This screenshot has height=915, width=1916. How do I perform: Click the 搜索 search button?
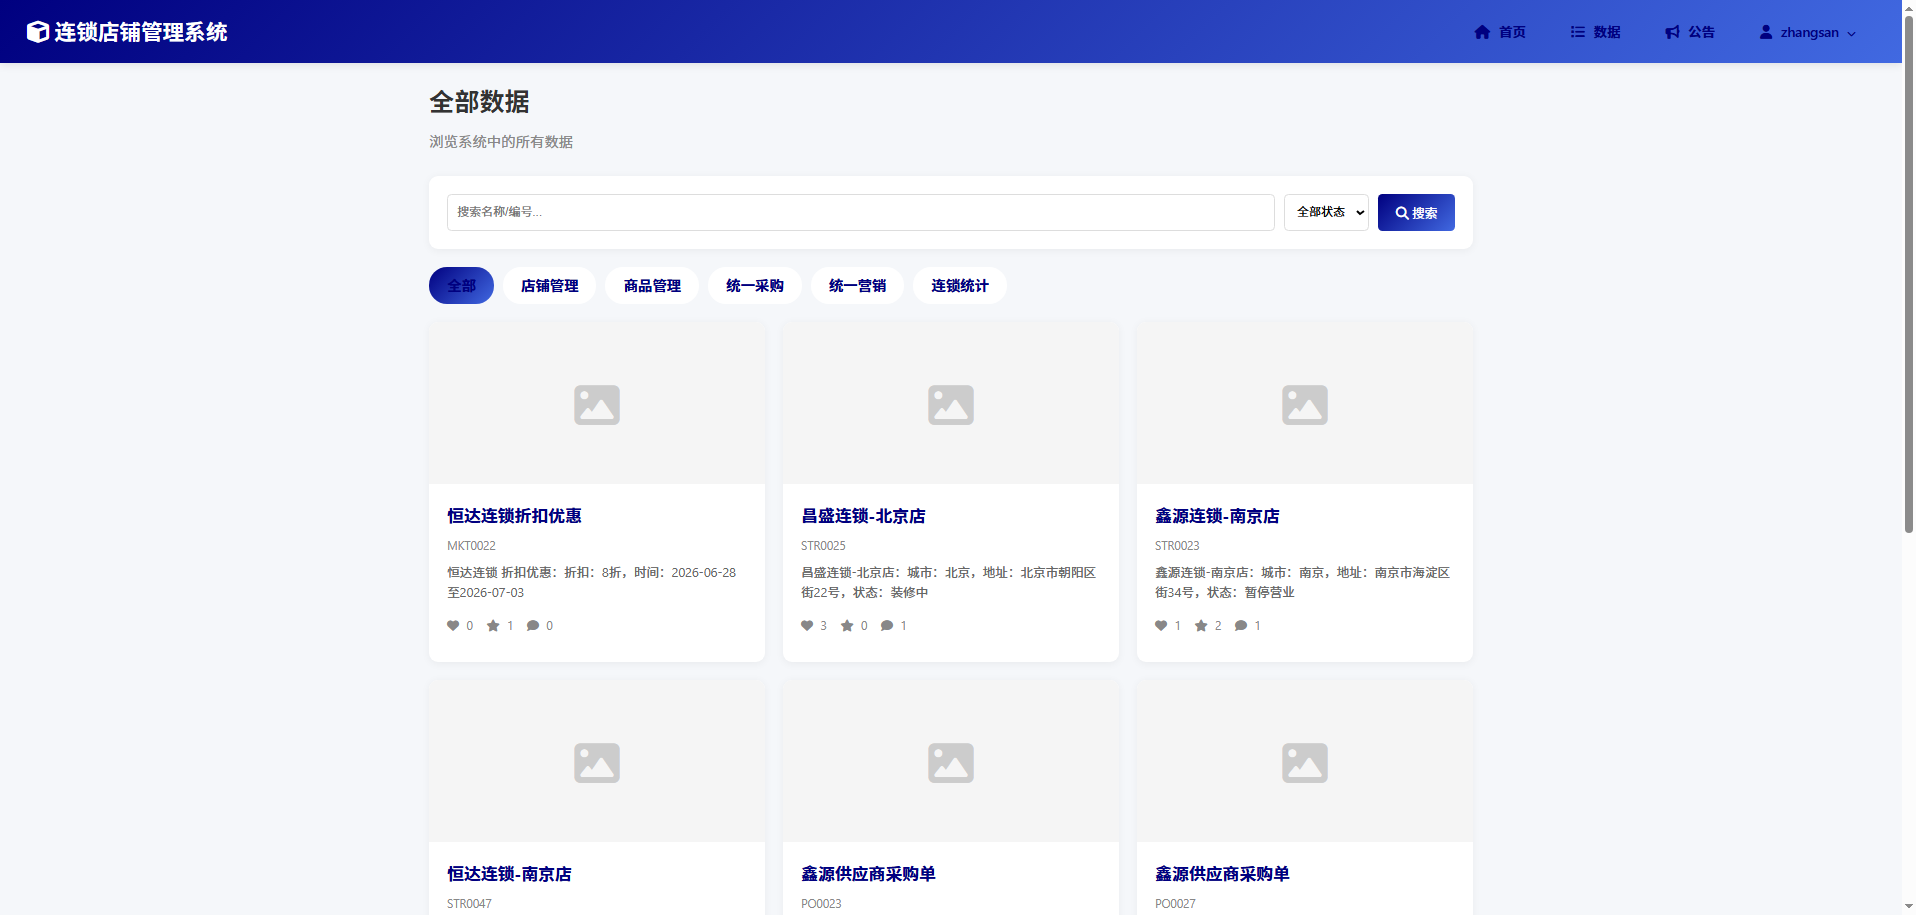[1416, 212]
